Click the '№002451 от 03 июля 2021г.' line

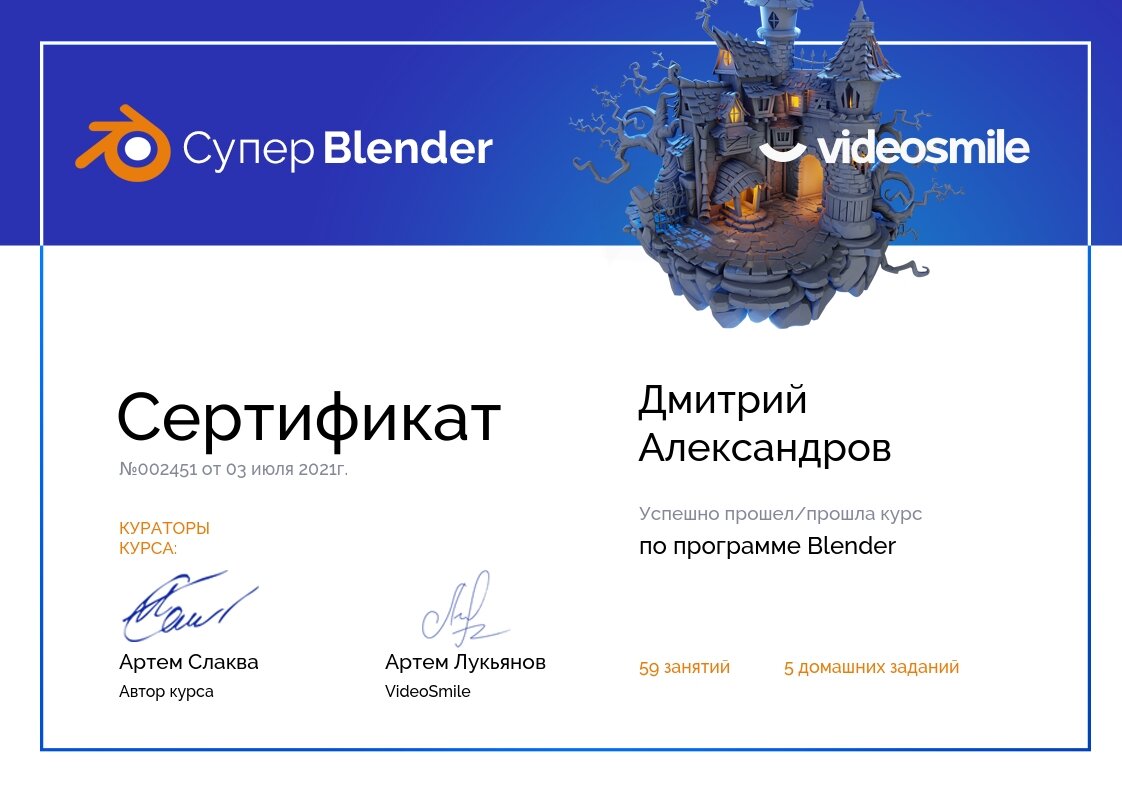pyautogui.click(x=233, y=470)
